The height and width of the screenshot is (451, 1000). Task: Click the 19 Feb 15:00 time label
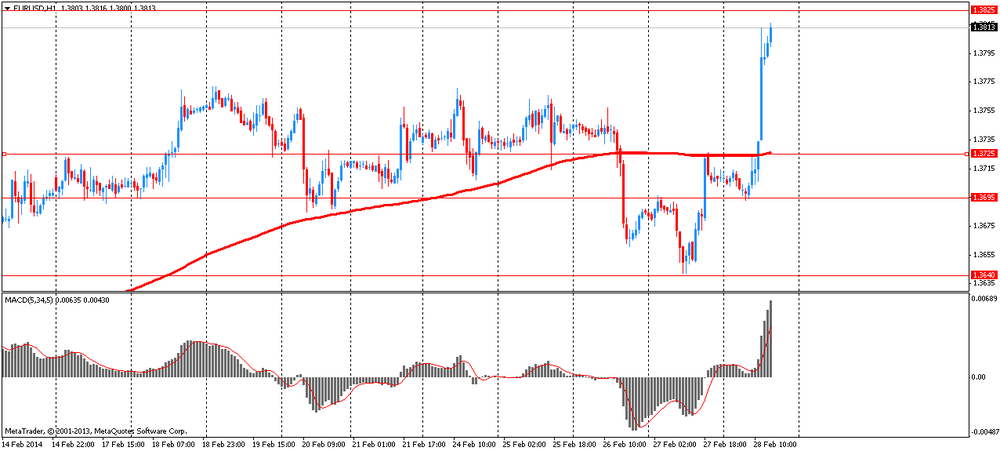(x=274, y=443)
